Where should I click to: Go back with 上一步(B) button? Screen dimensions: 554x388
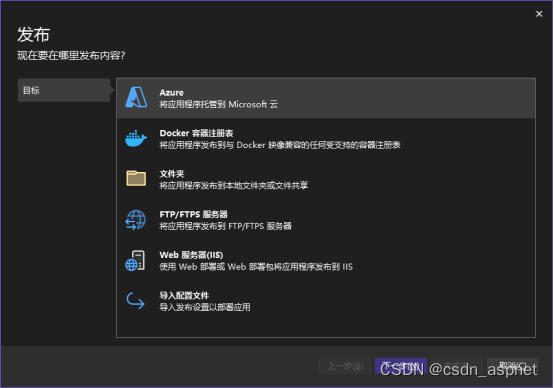tap(345, 366)
